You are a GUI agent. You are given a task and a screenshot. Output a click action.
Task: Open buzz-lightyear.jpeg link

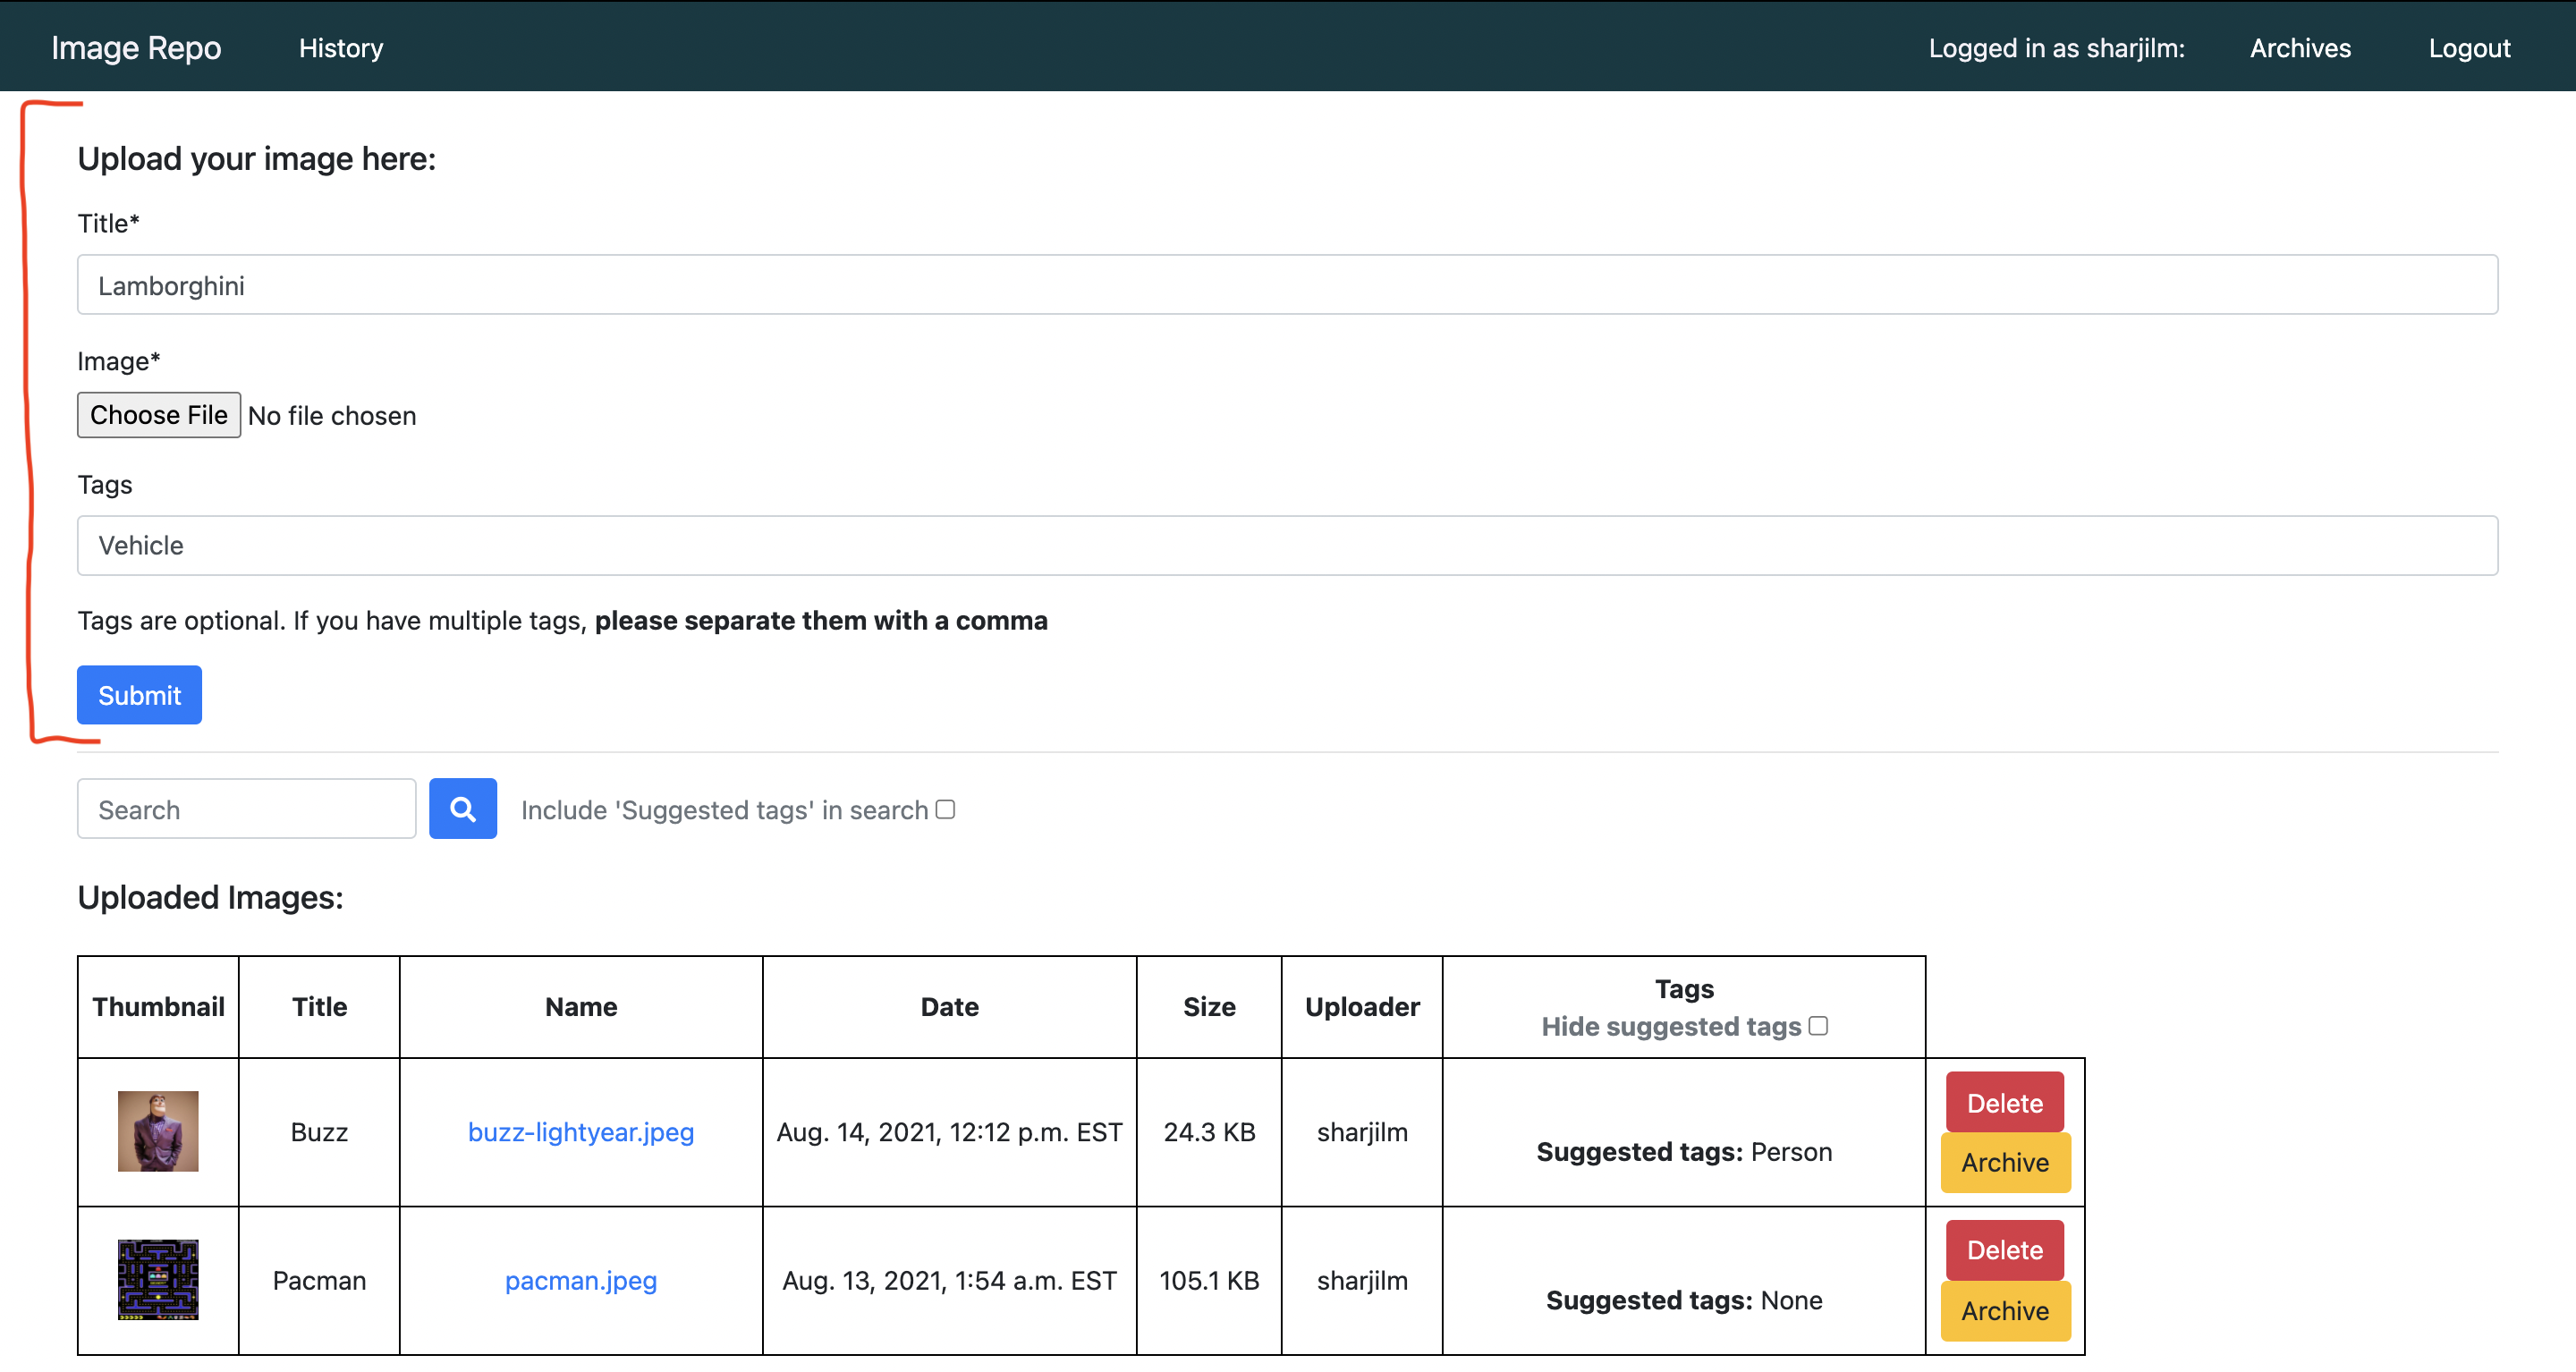(580, 1132)
